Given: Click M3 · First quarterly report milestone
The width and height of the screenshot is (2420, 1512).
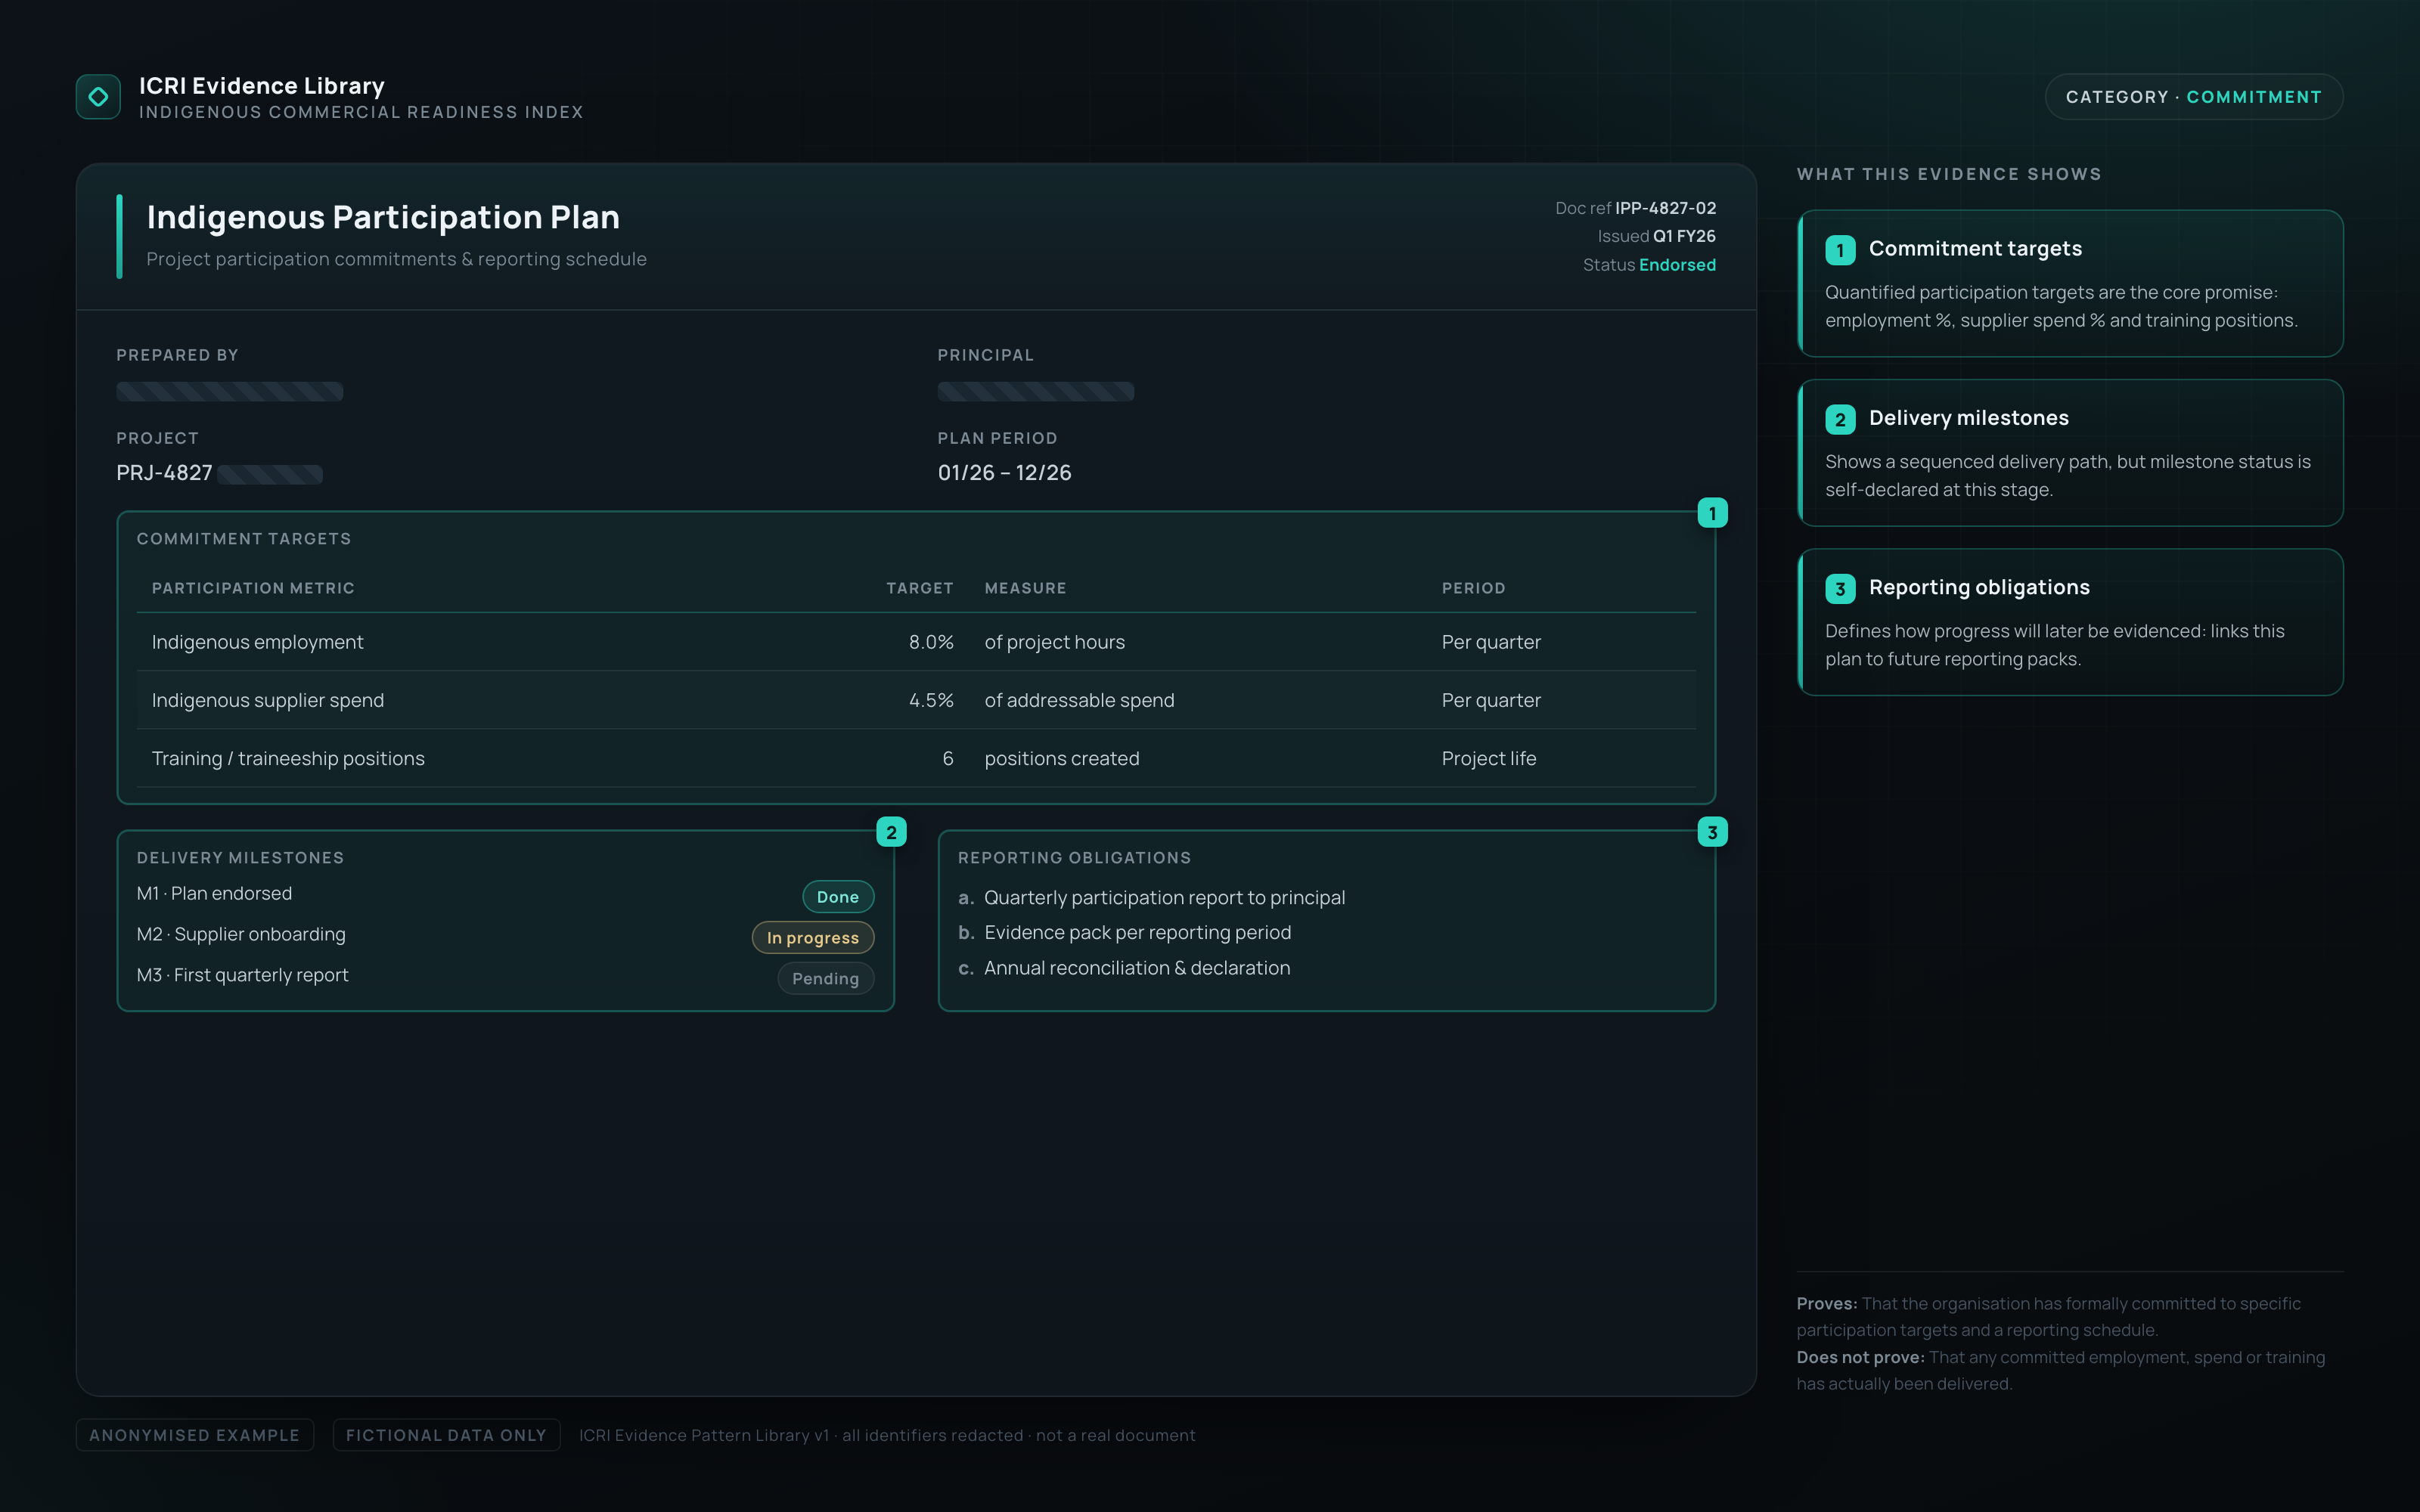Looking at the screenshot, I should [242, 975].
